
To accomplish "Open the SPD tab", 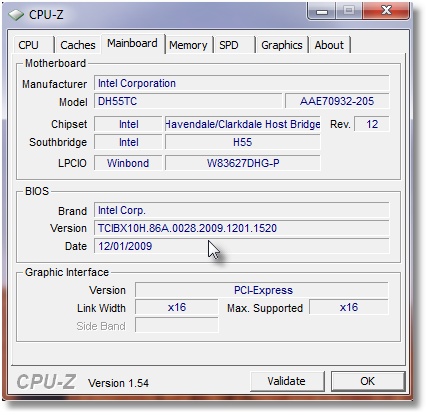I will [233, 45].
